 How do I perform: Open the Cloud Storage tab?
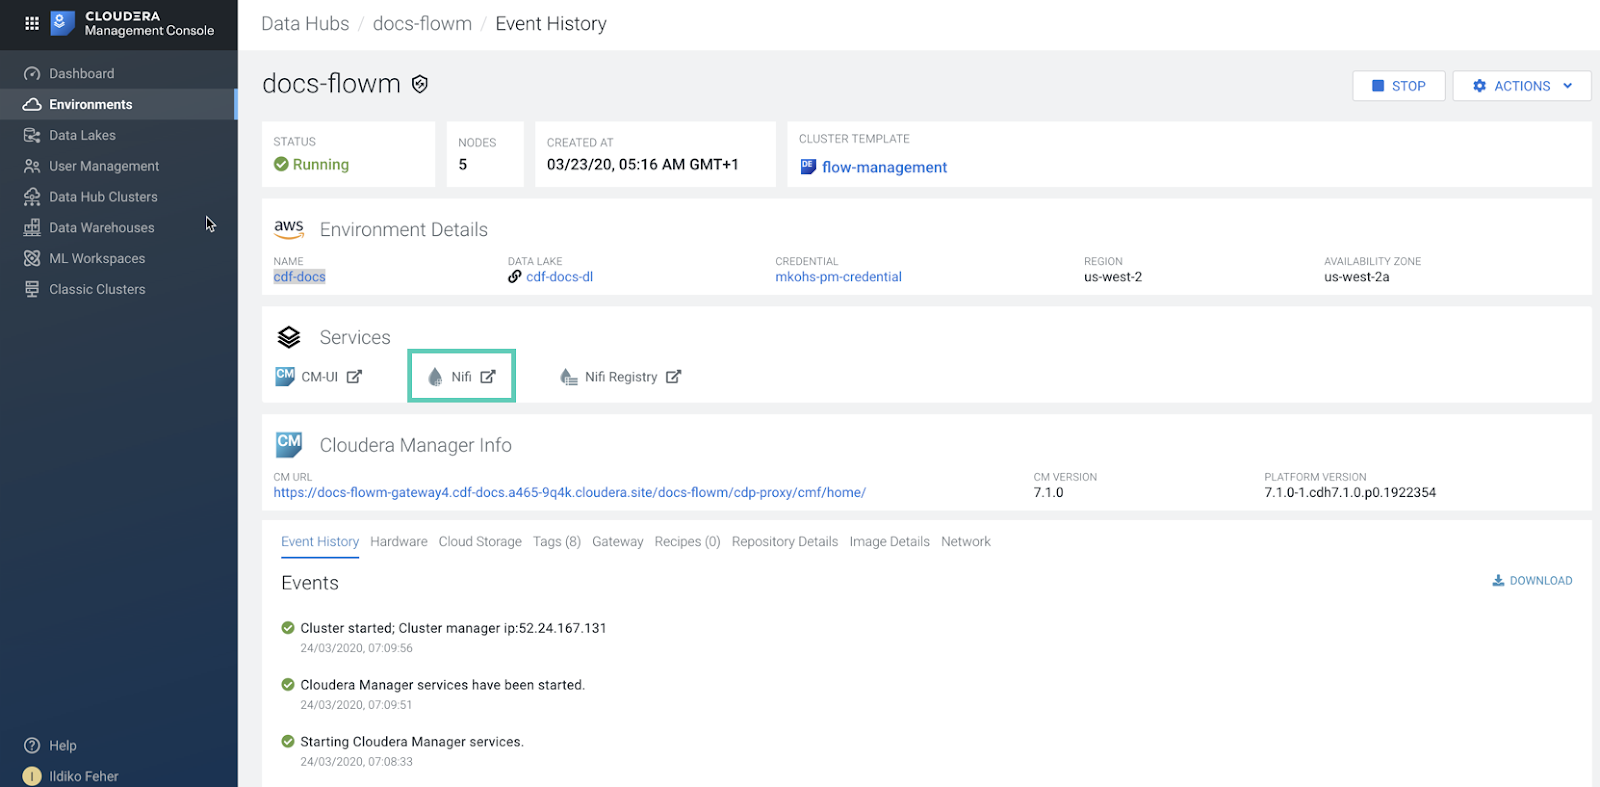coord(480,542)
